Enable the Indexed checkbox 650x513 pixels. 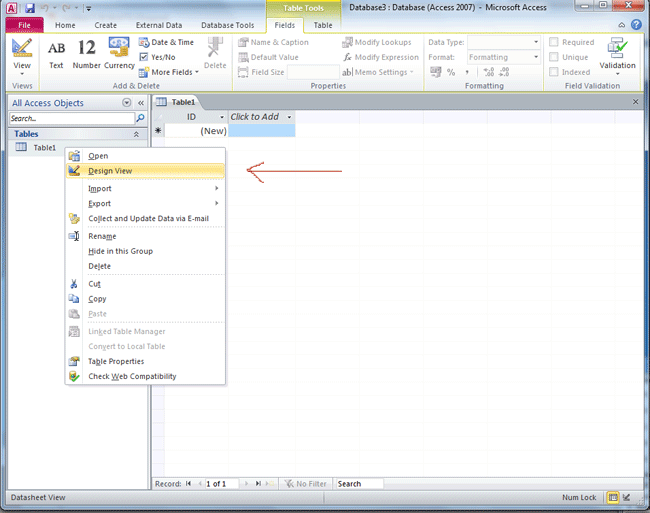[x=554, y=72]
